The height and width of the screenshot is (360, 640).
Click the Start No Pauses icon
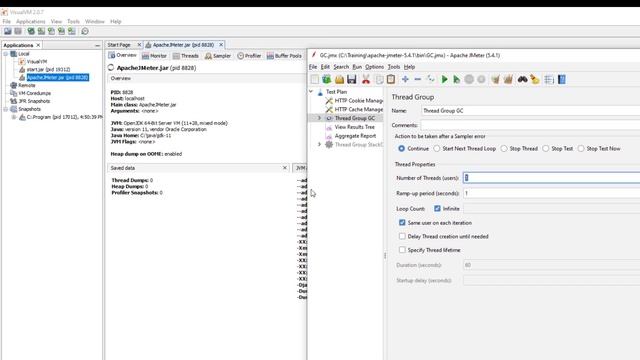point(457,80)
